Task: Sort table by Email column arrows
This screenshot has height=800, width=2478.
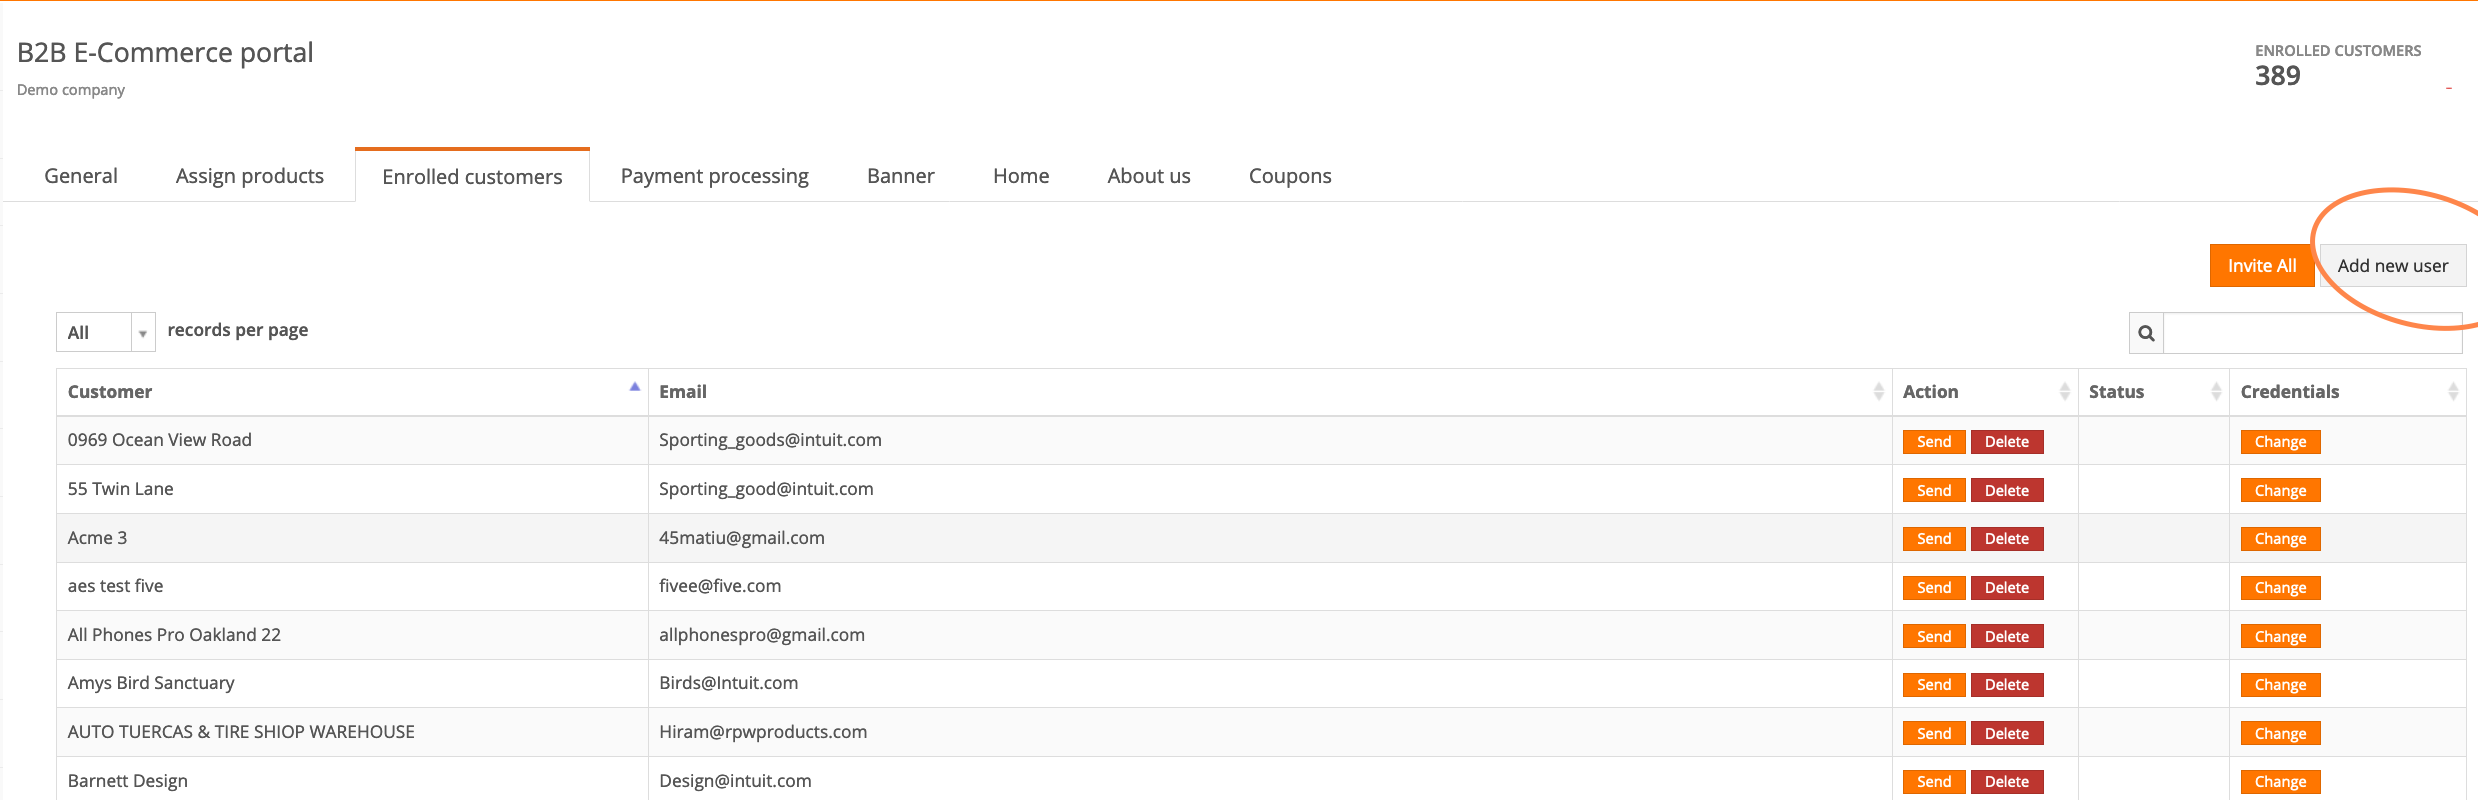Action: (1878, 392)
